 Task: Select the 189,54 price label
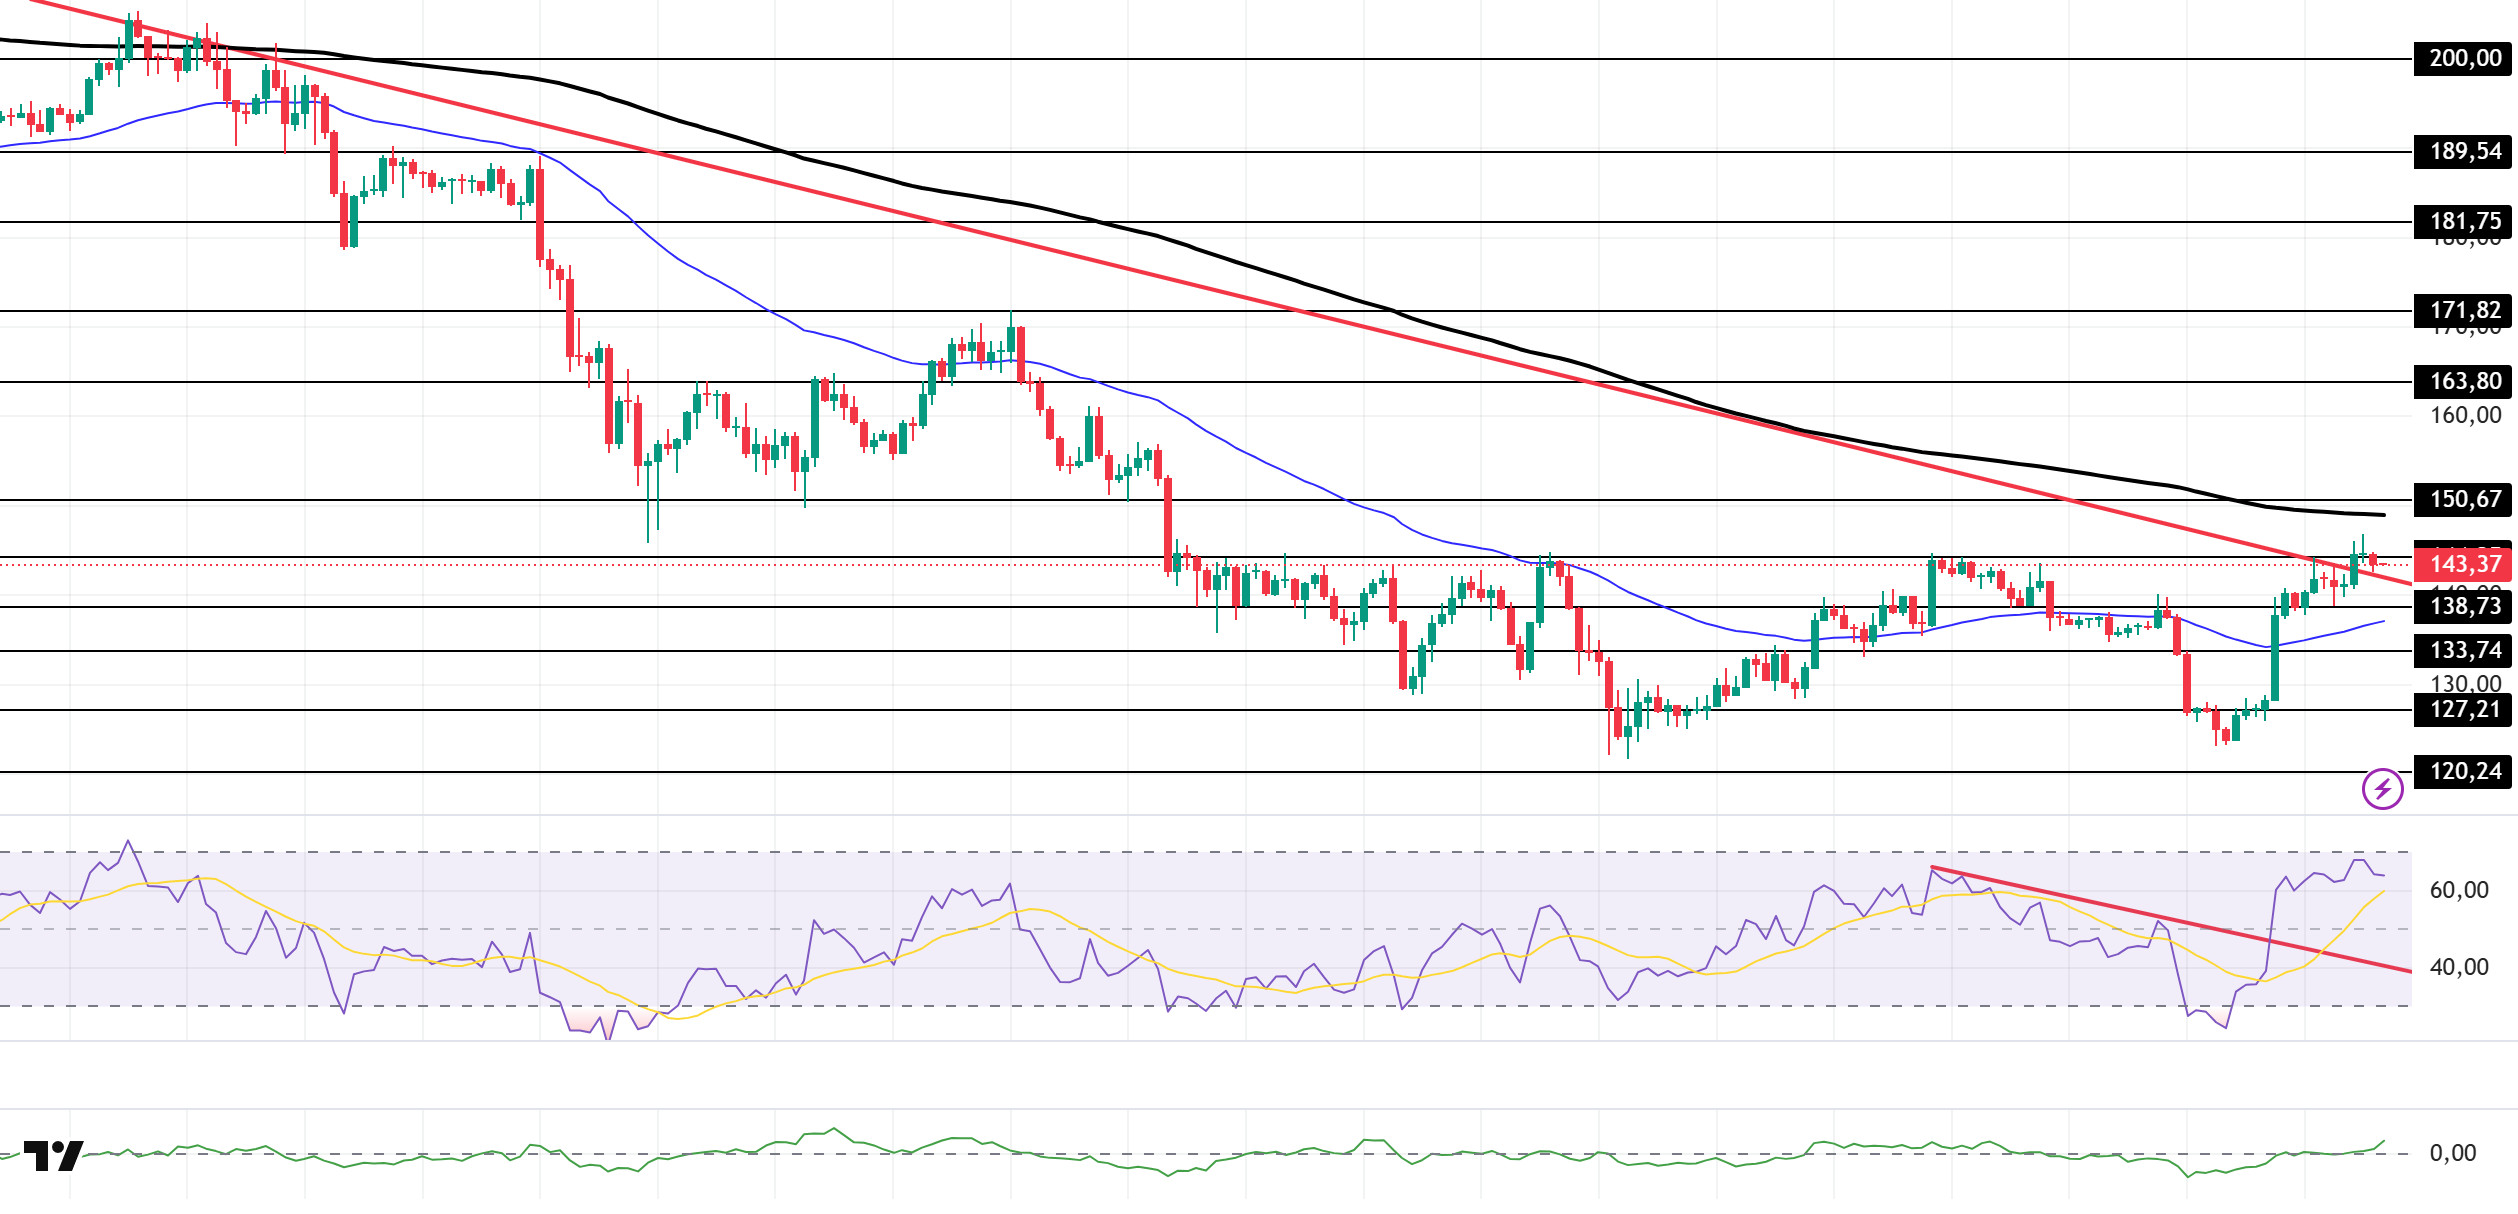tap(2464, 152)
